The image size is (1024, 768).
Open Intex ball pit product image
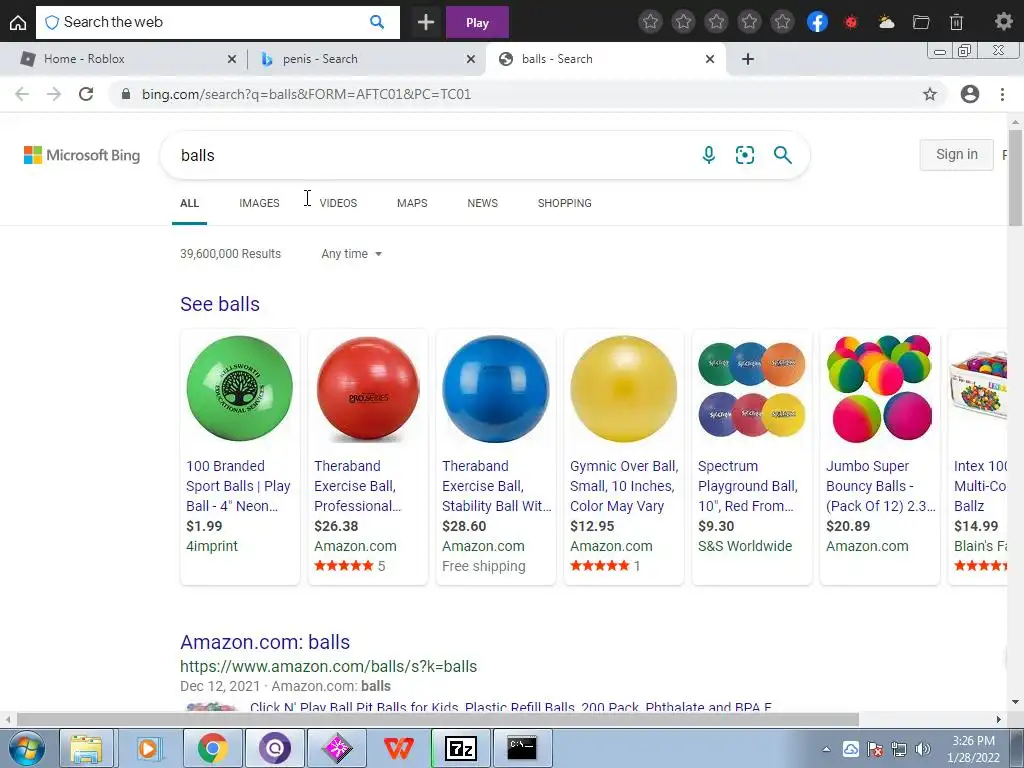point(978,389)
